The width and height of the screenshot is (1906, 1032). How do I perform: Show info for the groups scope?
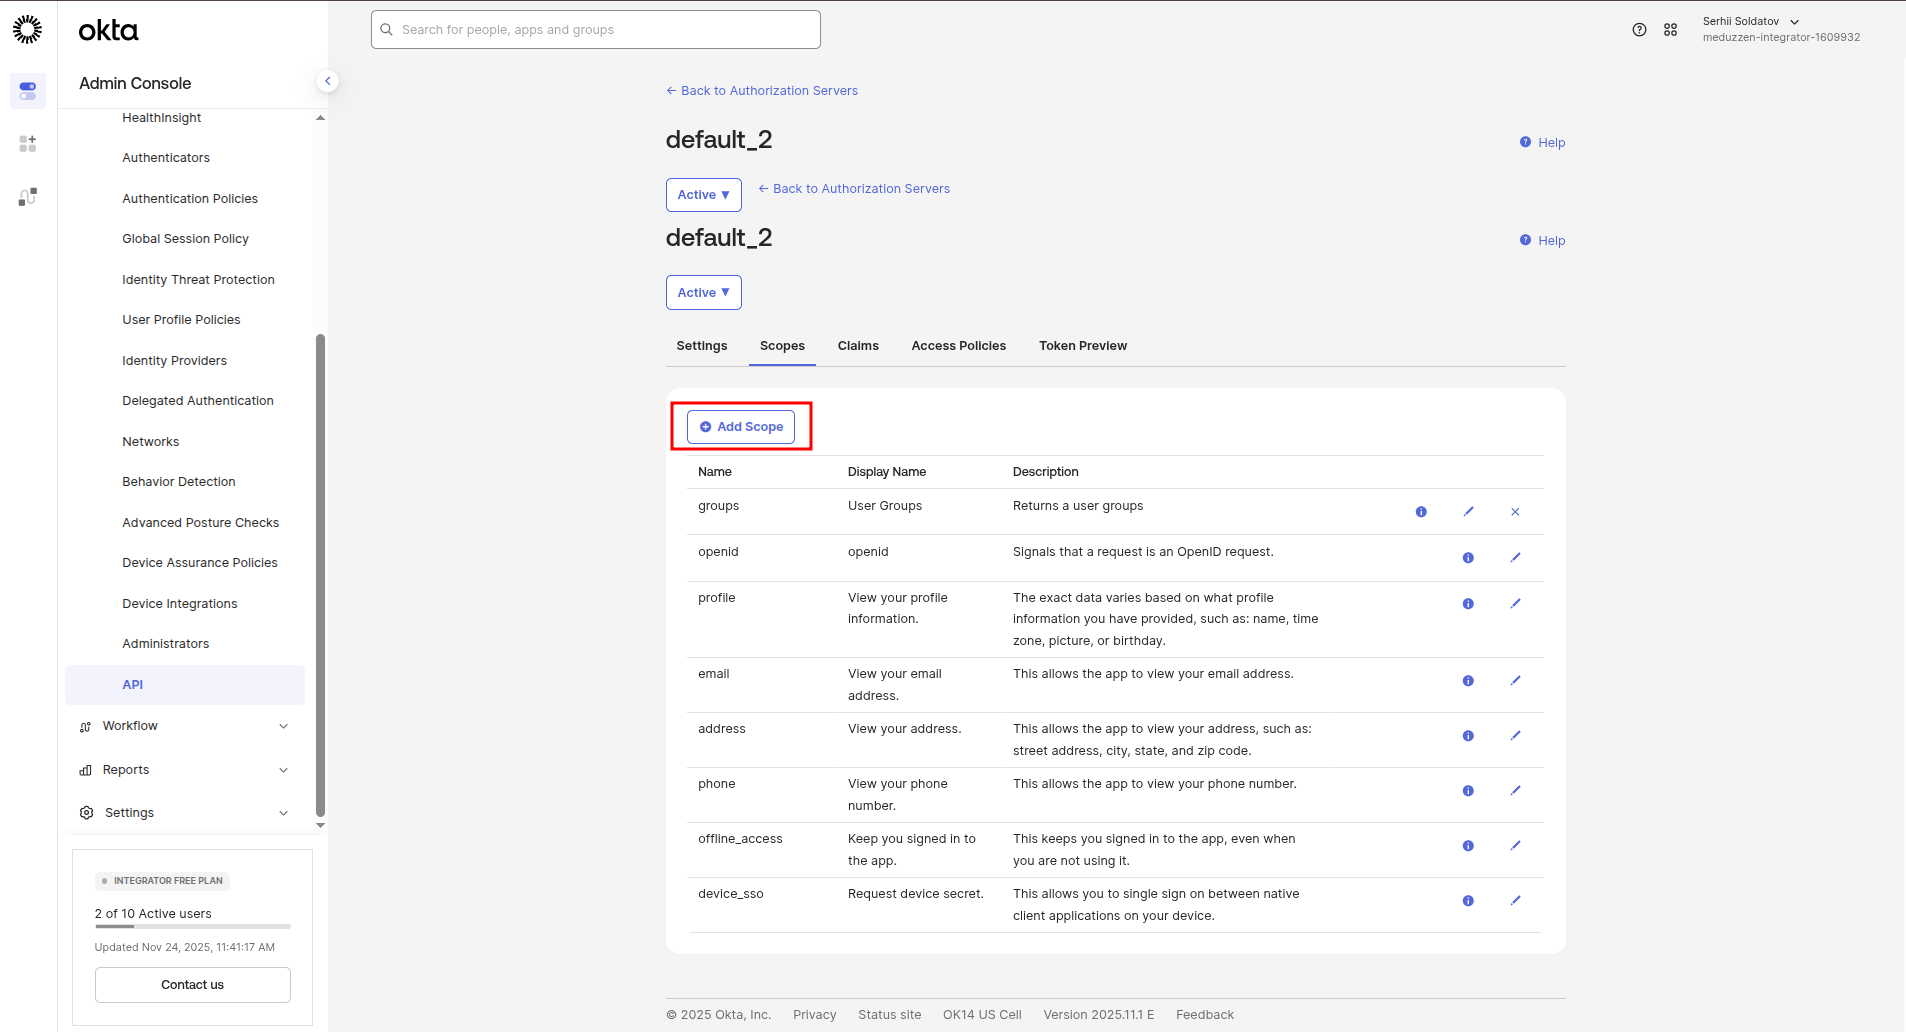1421,512
